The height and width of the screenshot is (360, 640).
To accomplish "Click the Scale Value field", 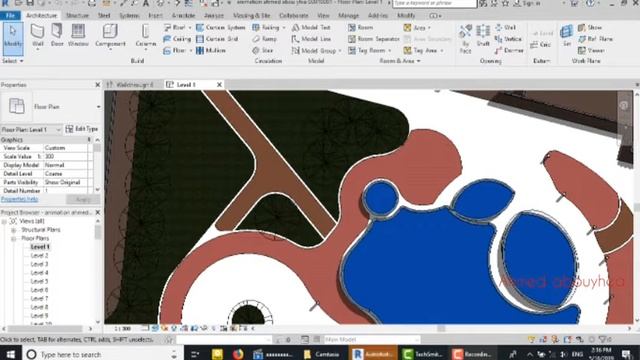I will pyautogui.click(x=65, y=156).
